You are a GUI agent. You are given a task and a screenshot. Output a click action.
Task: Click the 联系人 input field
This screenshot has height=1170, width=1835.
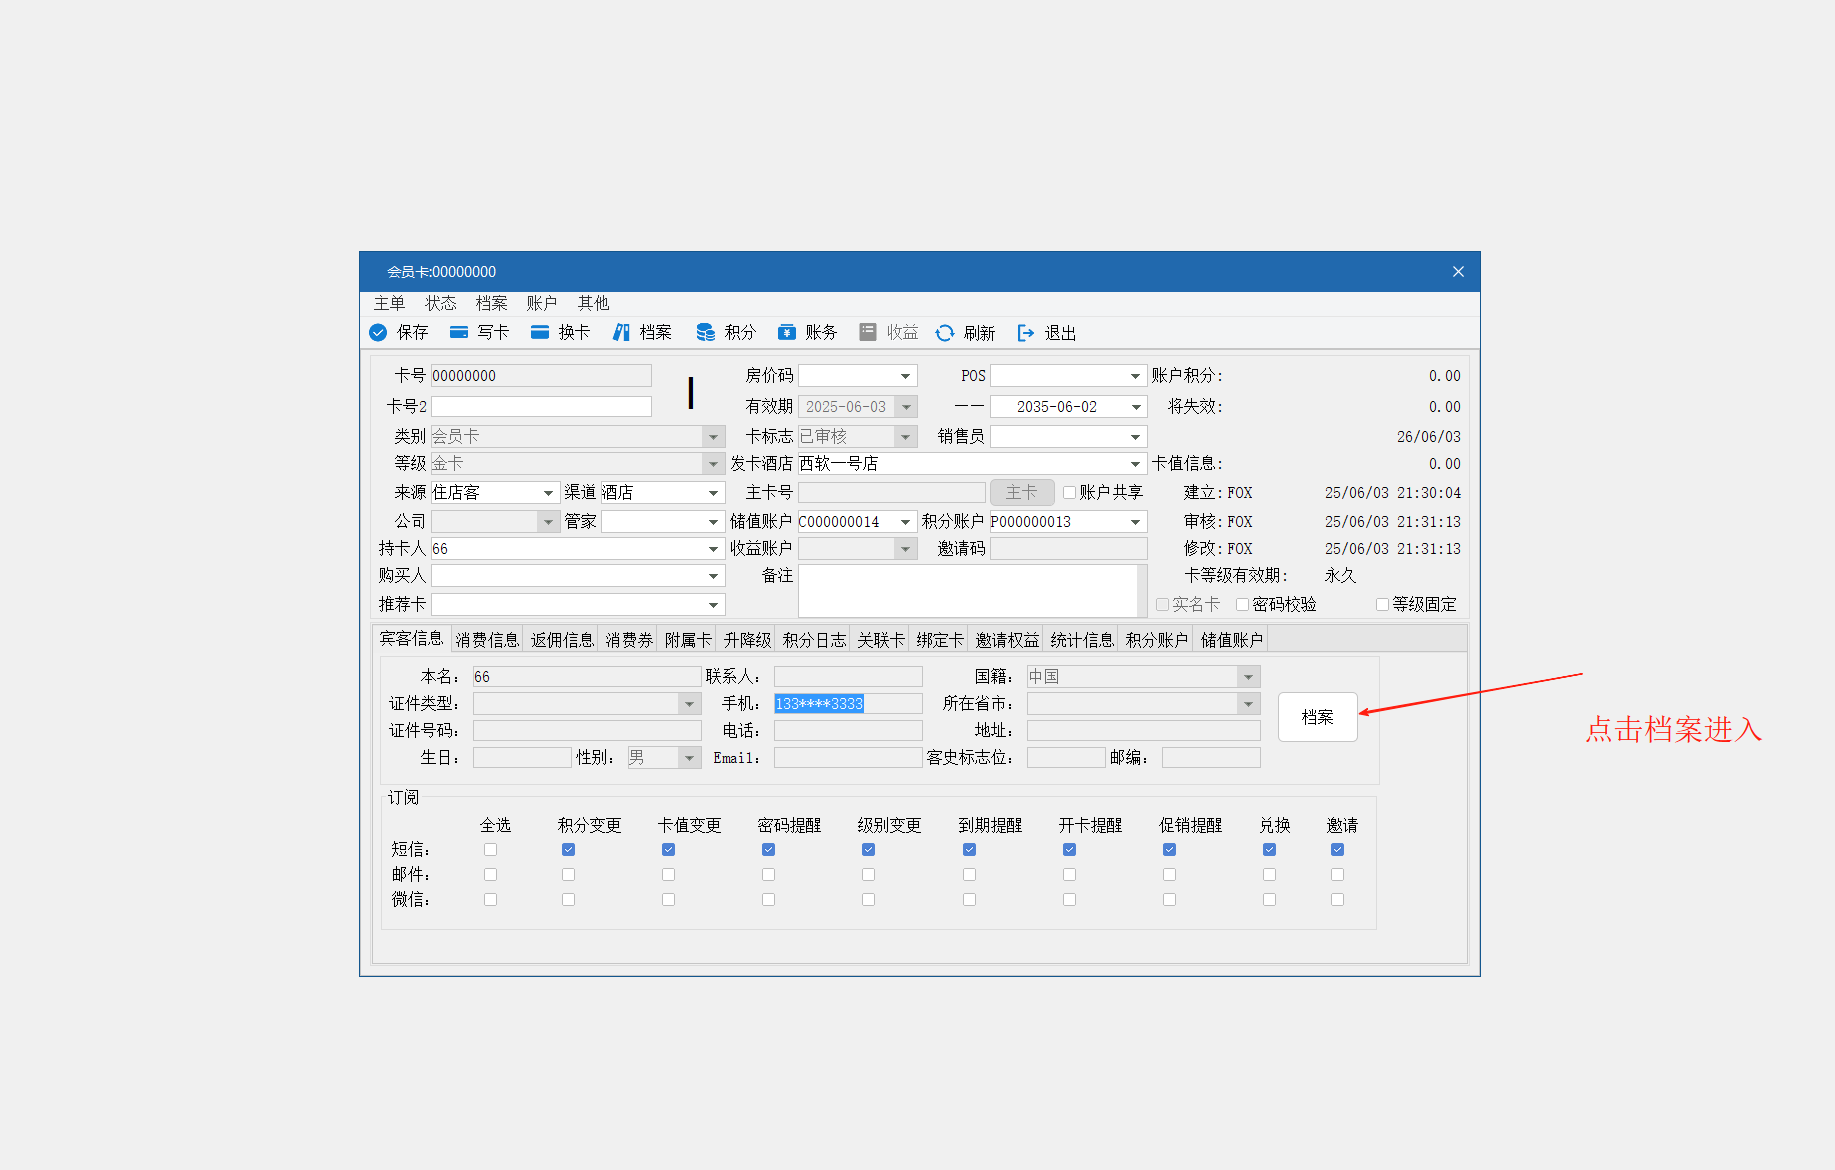(848, 677)
